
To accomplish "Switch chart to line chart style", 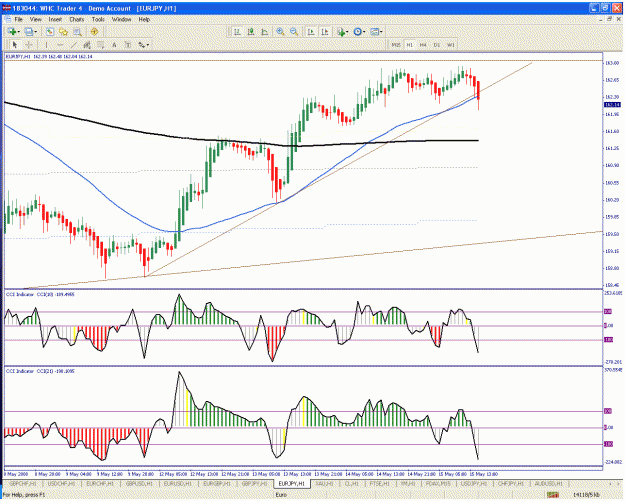I will 265,31.
